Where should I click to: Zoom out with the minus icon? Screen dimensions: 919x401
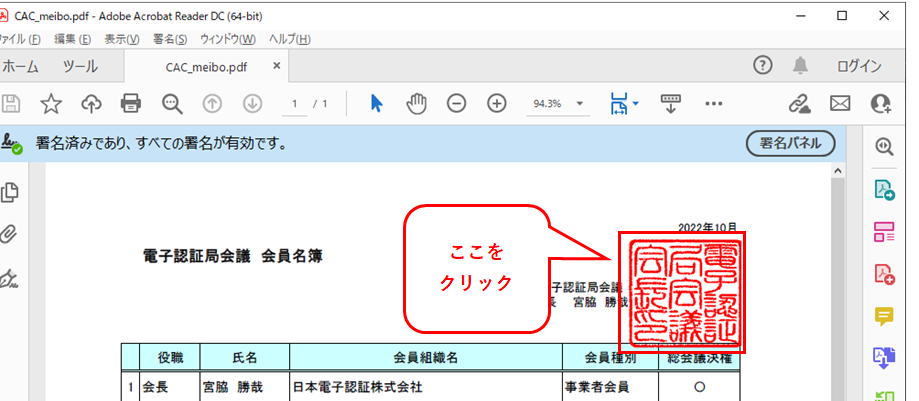coord(456,103)
